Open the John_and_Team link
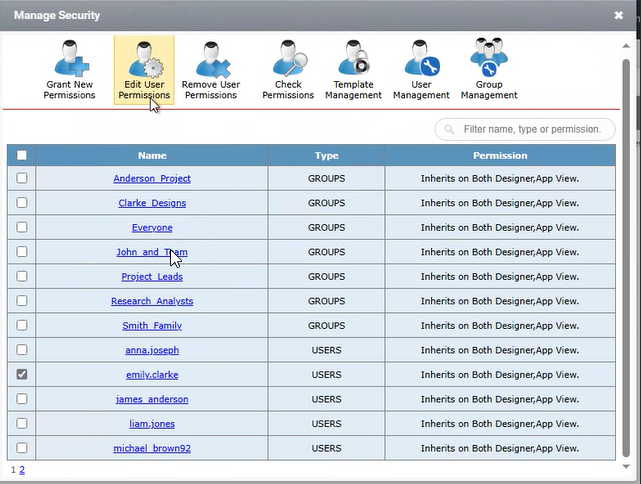The image size is (641, 484). coord(152,252)
